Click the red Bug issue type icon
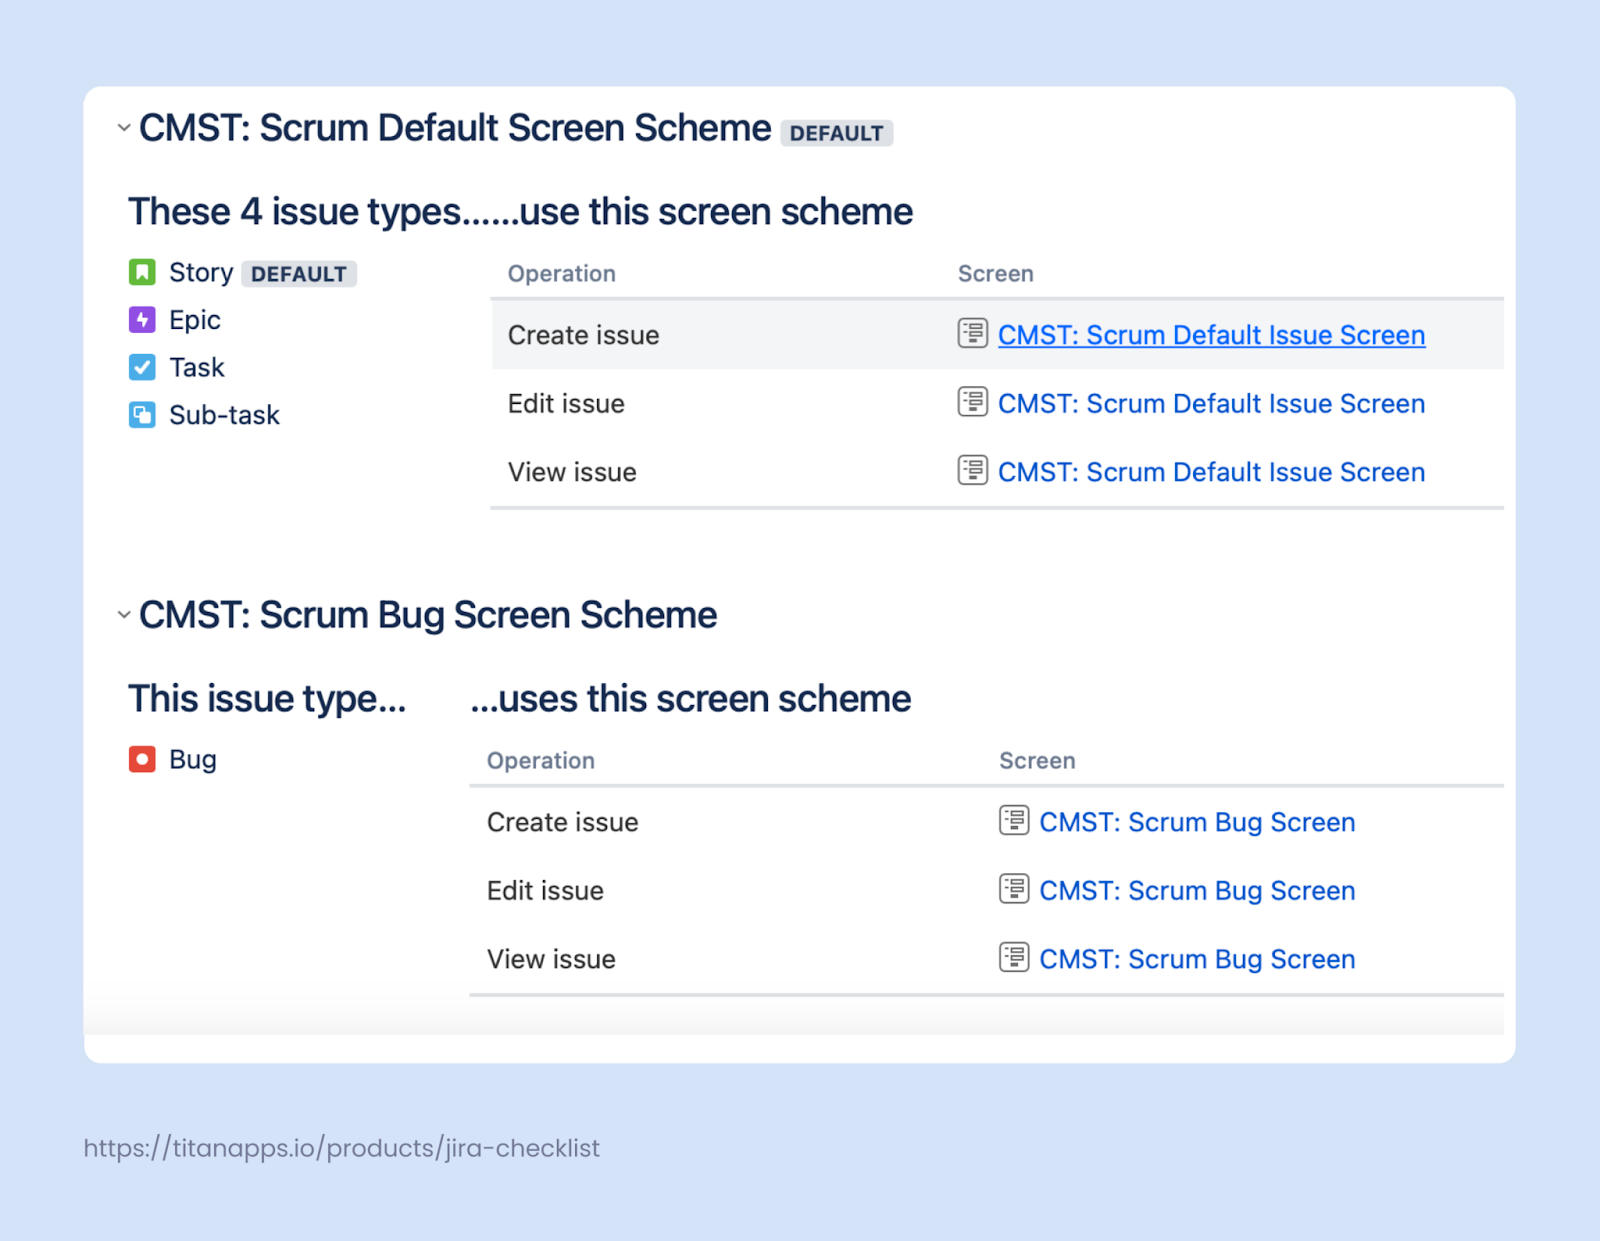This screenshot has width=1600, height=1241. (x=142, y=759)
